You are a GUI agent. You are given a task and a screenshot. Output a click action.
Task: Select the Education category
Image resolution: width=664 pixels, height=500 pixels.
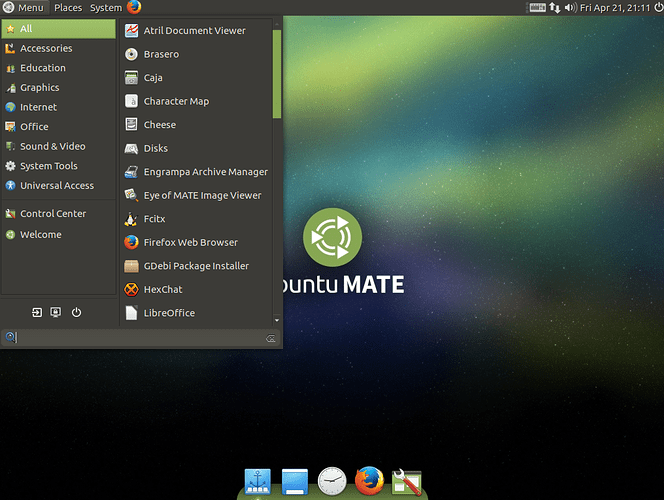pyautogui.click(x=58, y=68)
